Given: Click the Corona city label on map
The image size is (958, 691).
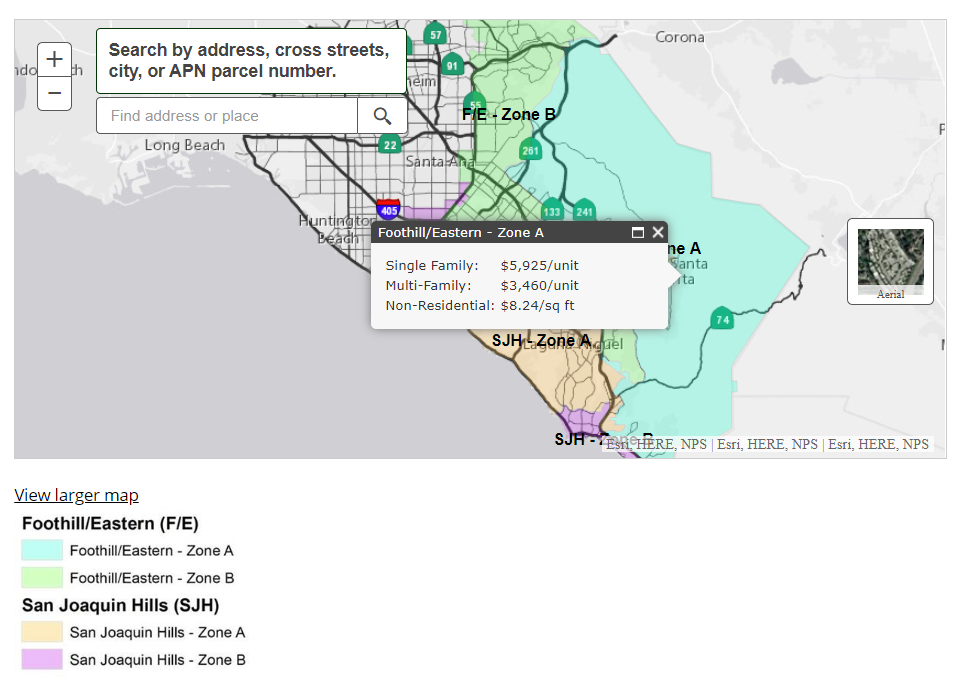Looking at the screenshot, I should click(680, 37).
